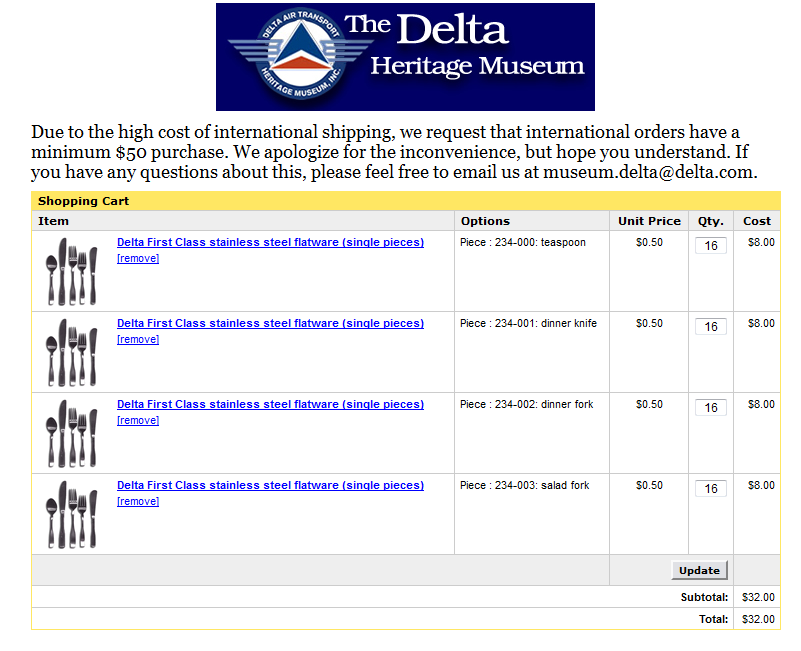Screen dimensions: 801x651
Task: Click "The Delta Heritage Museum" banner title
Action: tap(465, 47)
